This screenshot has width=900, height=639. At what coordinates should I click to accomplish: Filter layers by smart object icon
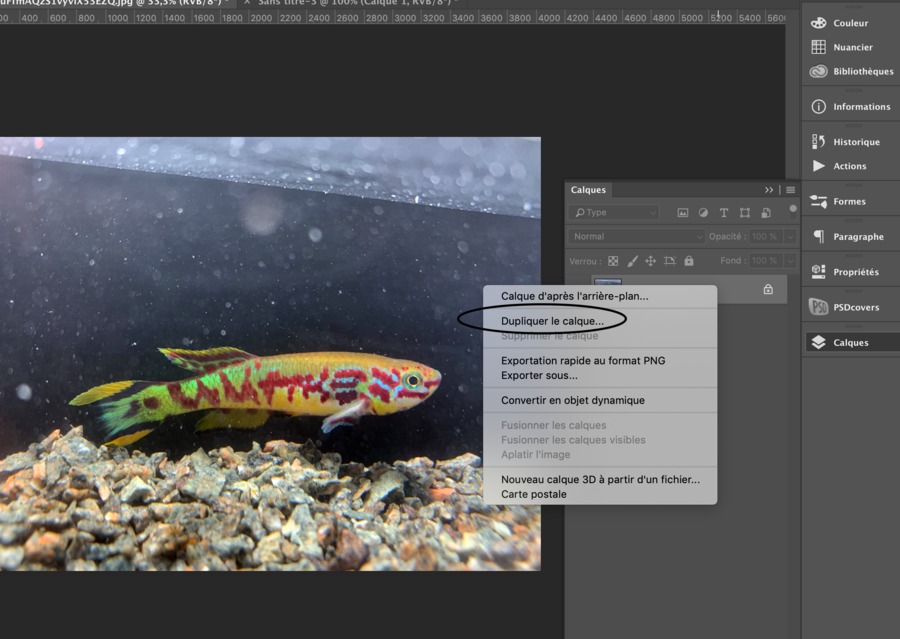(766, 213)
